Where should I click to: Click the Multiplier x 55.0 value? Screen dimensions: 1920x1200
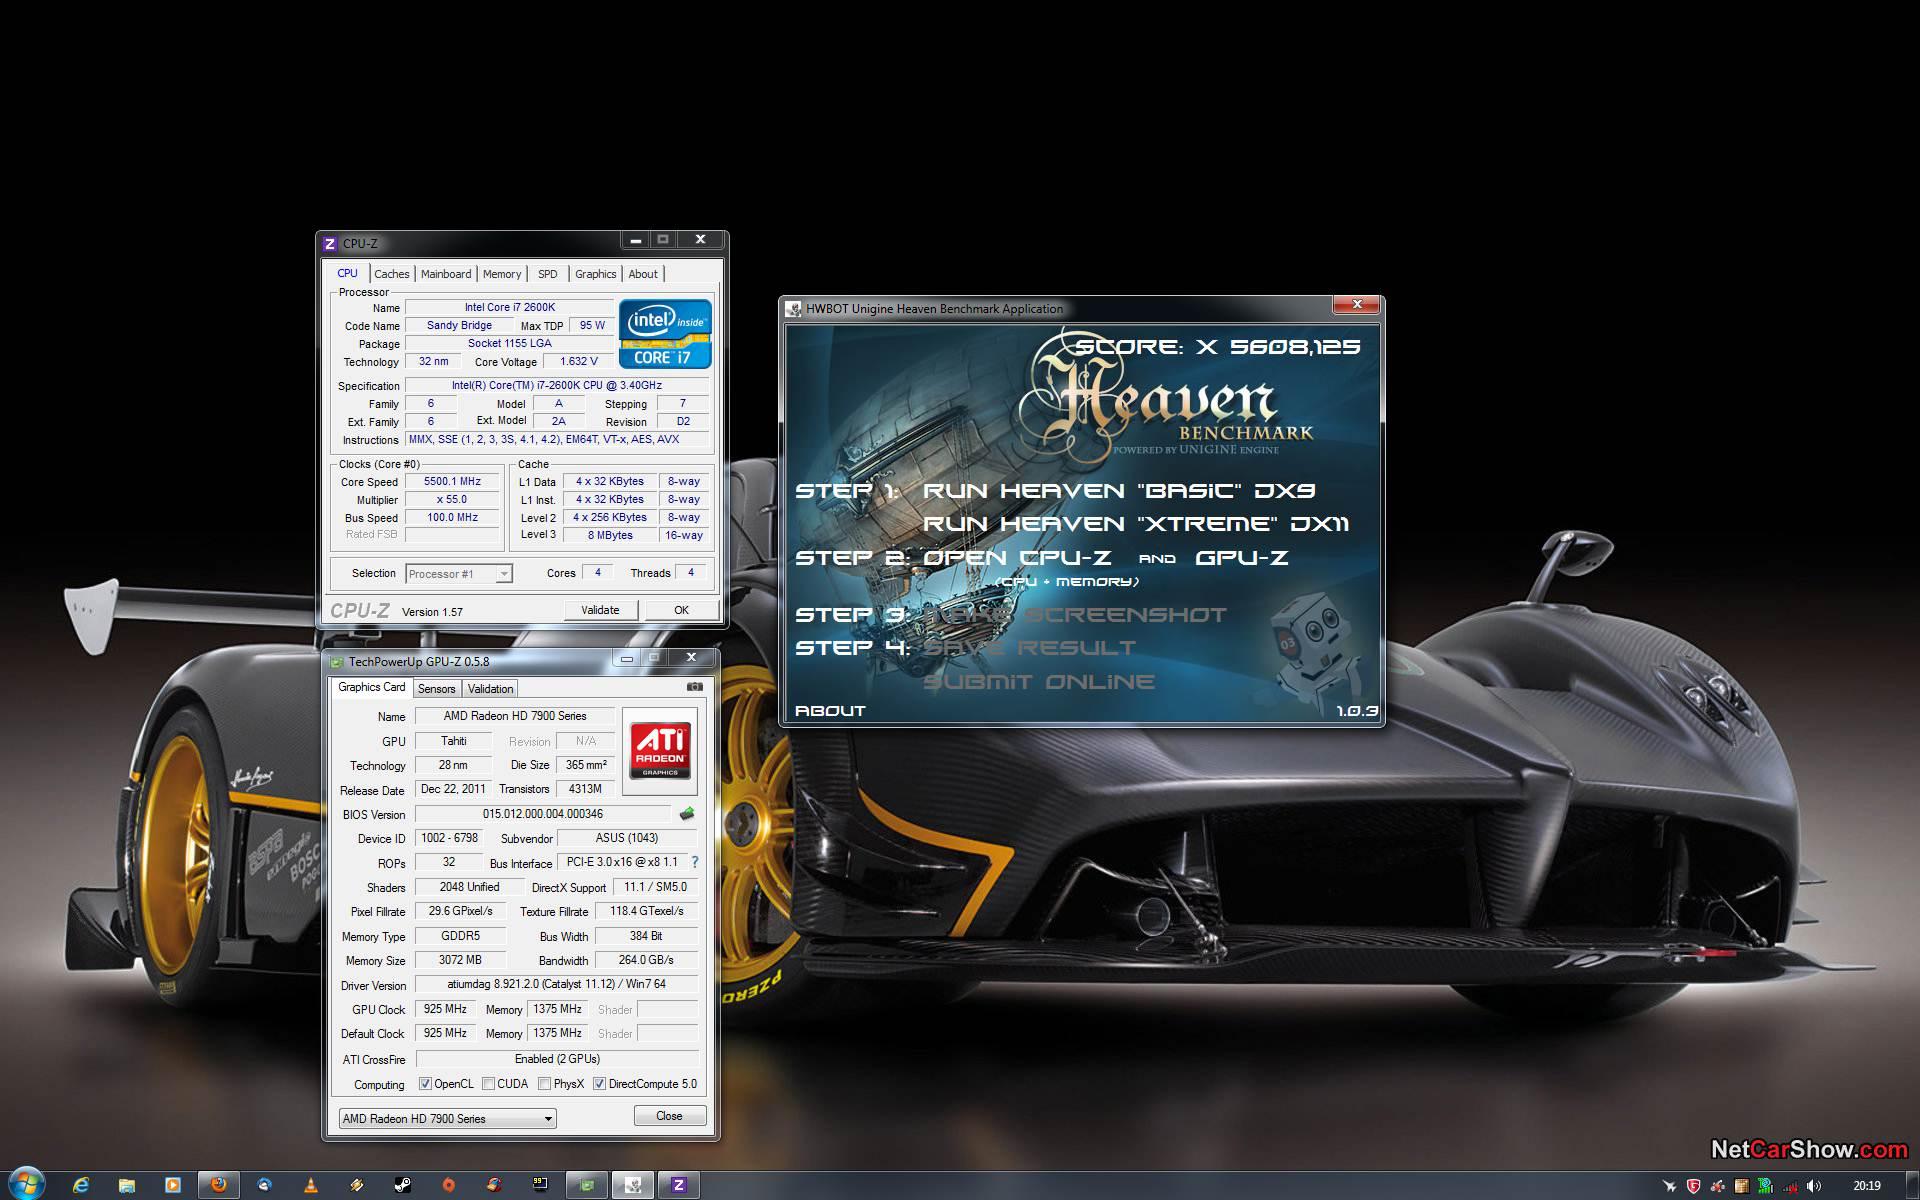(x=453, y=500)
